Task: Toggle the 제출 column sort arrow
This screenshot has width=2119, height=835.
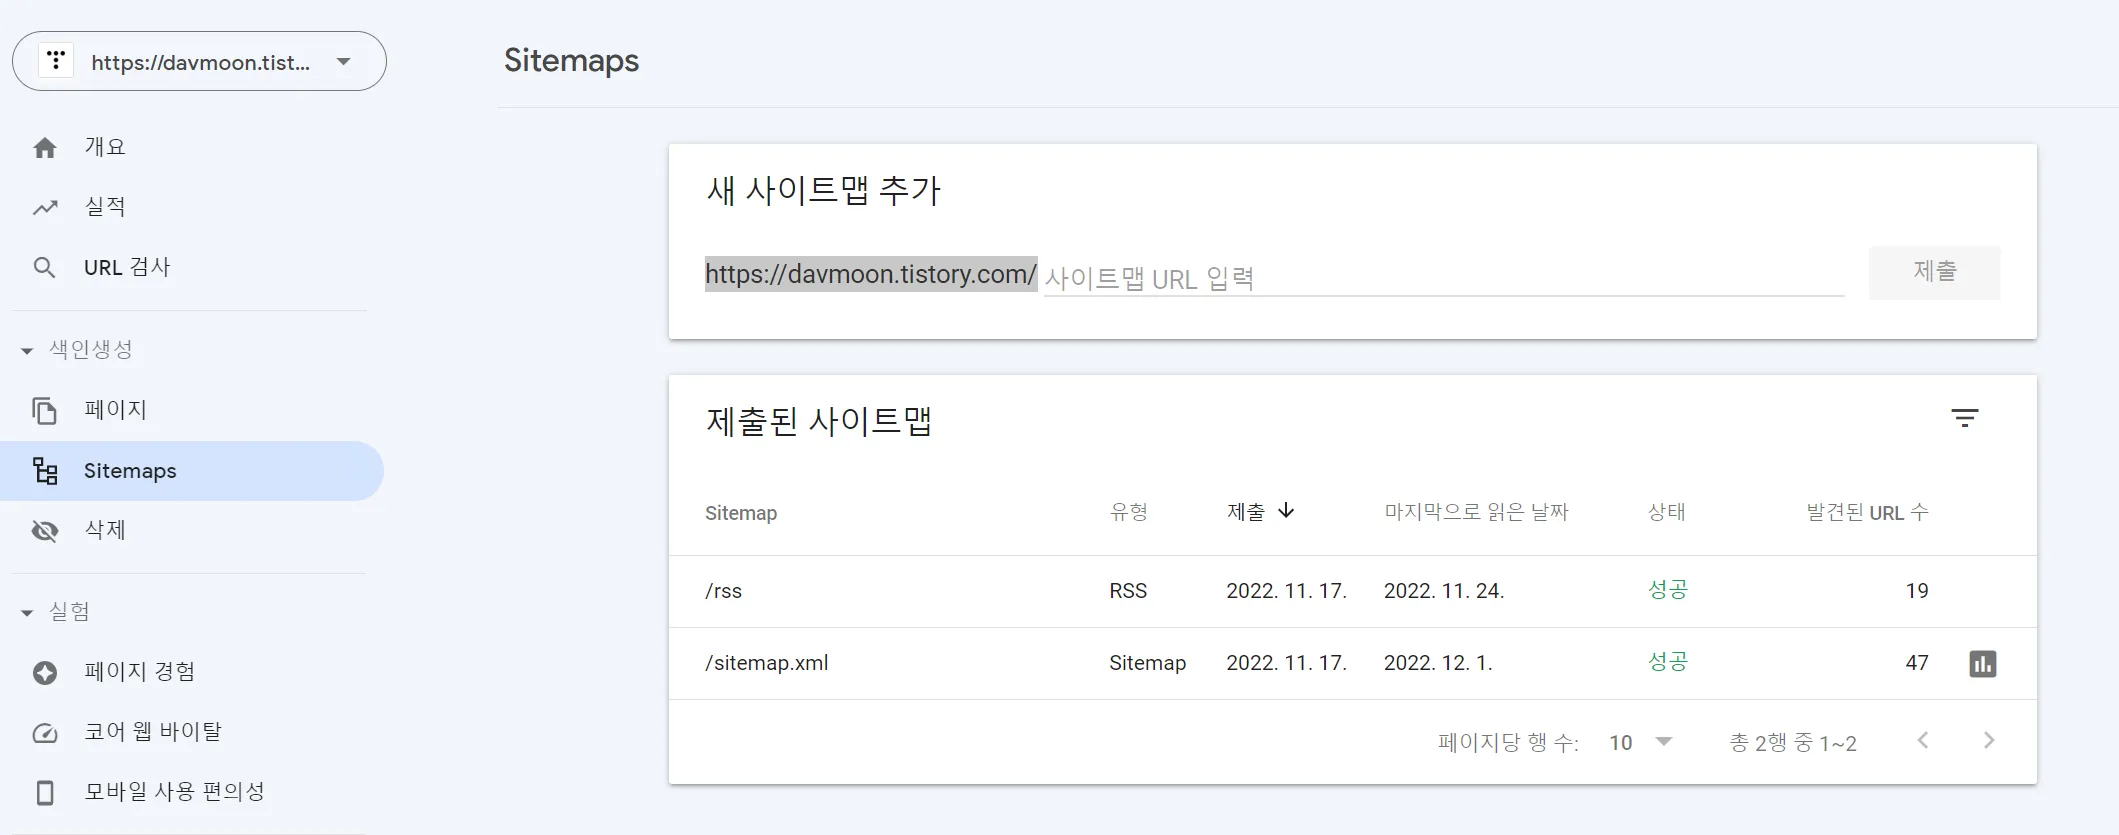Action: 1288,512
